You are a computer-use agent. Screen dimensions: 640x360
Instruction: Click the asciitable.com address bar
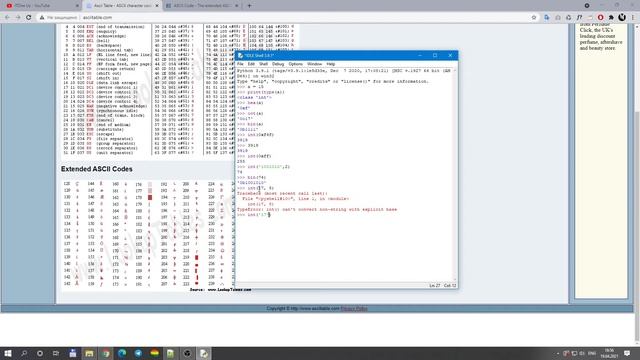point(286,18)
